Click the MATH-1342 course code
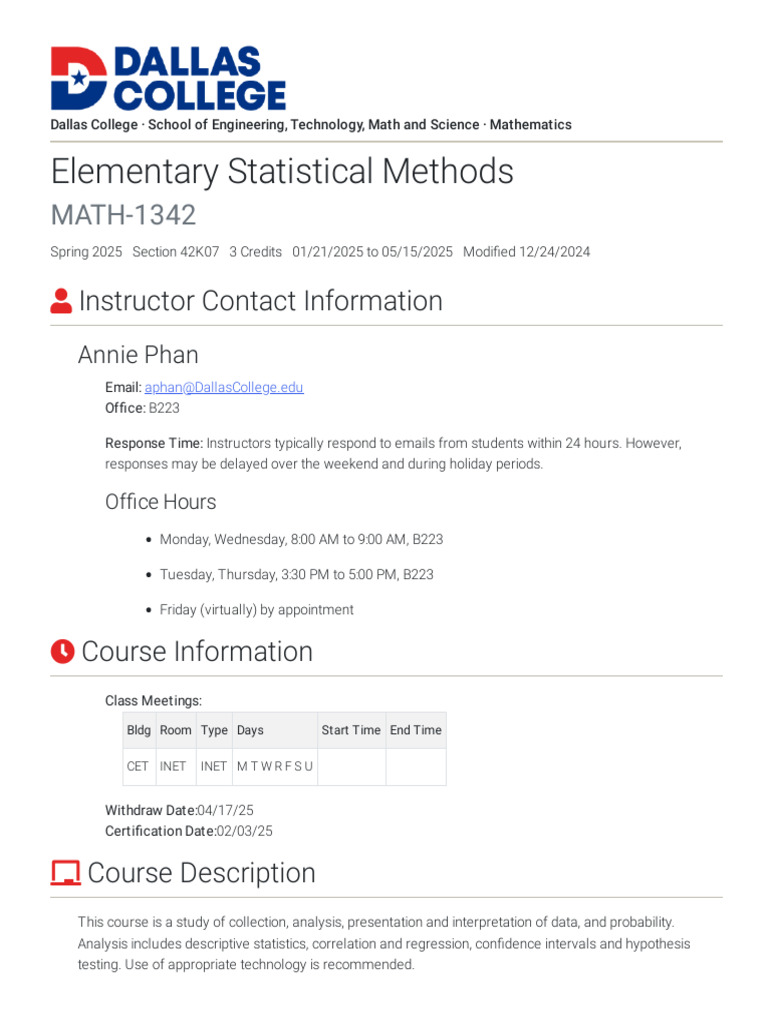768x1024 pixels. click(x=123, y=215)
